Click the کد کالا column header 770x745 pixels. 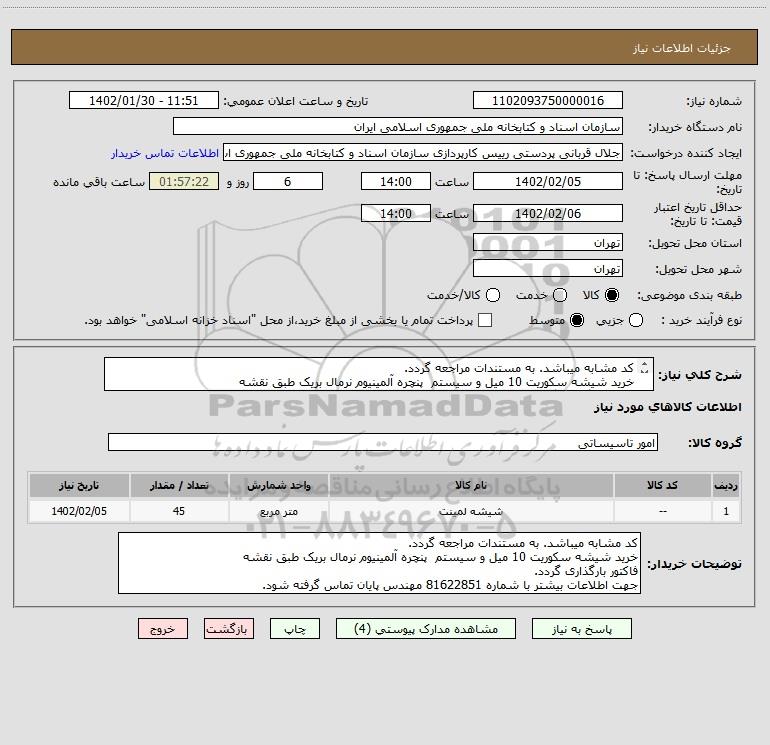click(662, 485)
